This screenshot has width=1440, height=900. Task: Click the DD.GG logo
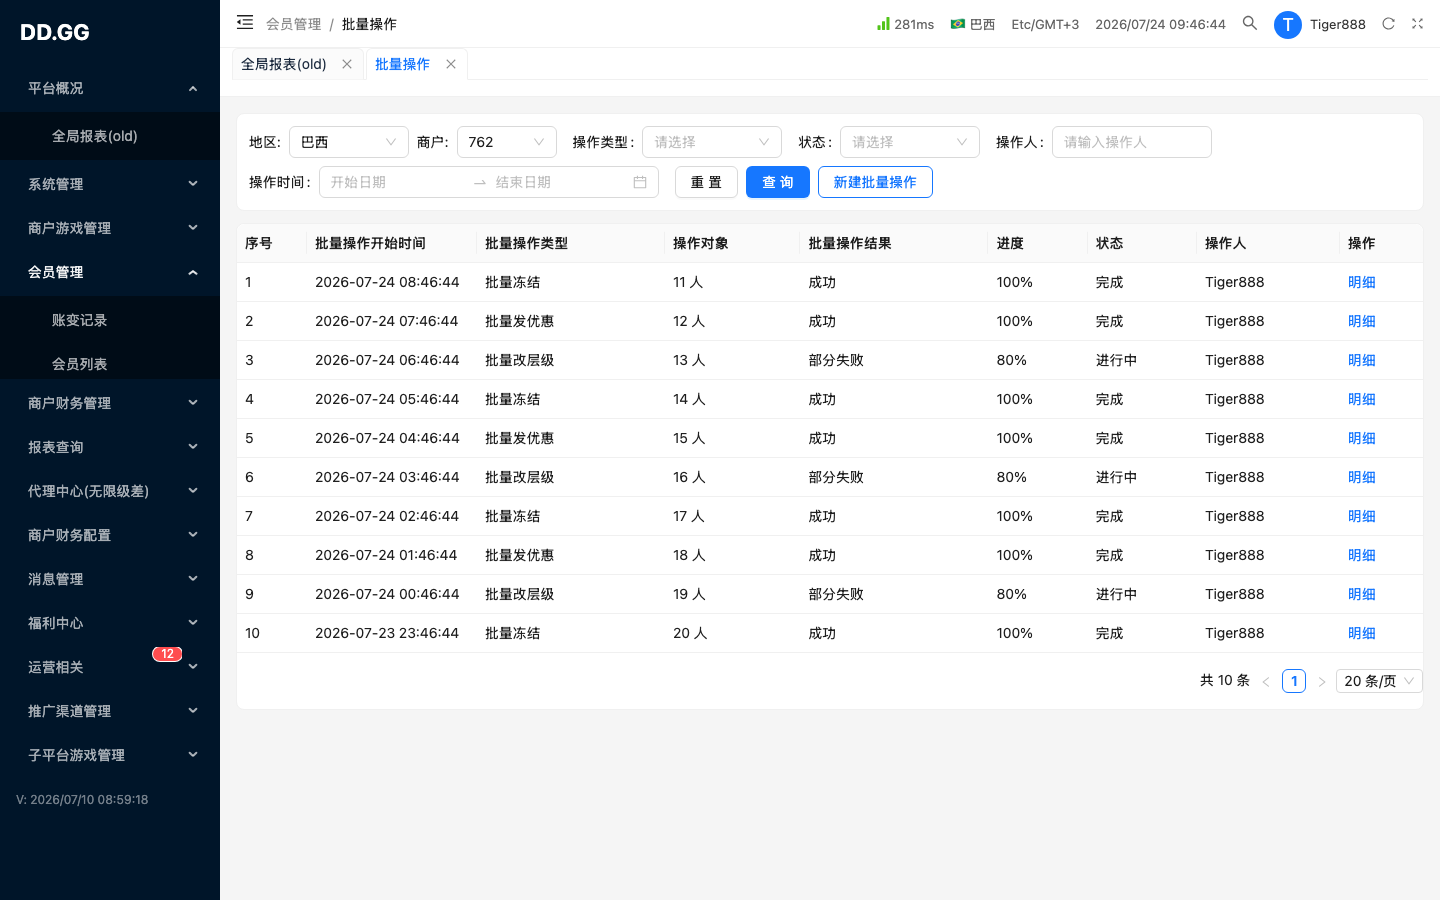pyautogui.click(x=55, y=32)
